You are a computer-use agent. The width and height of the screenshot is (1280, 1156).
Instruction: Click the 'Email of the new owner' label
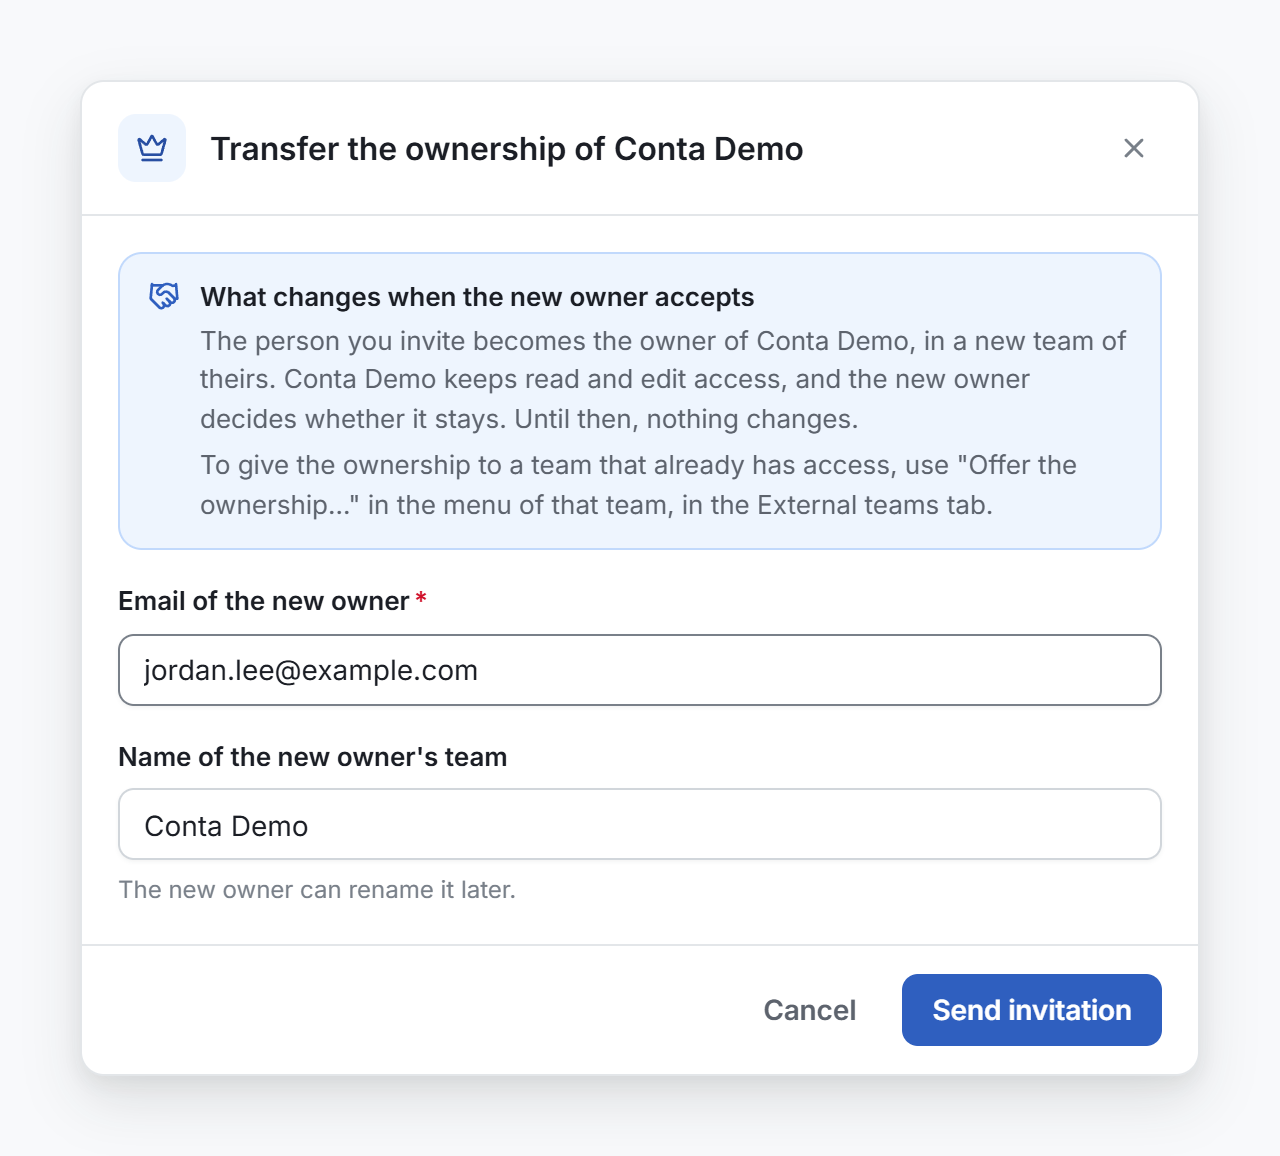point(264,601)
